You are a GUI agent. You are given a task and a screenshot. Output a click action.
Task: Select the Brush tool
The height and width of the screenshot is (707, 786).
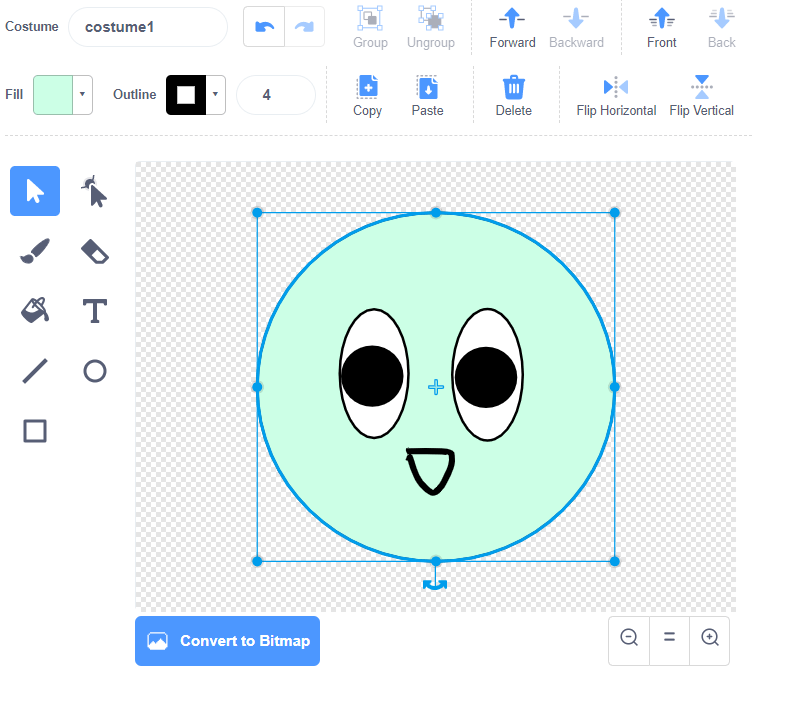35,252
